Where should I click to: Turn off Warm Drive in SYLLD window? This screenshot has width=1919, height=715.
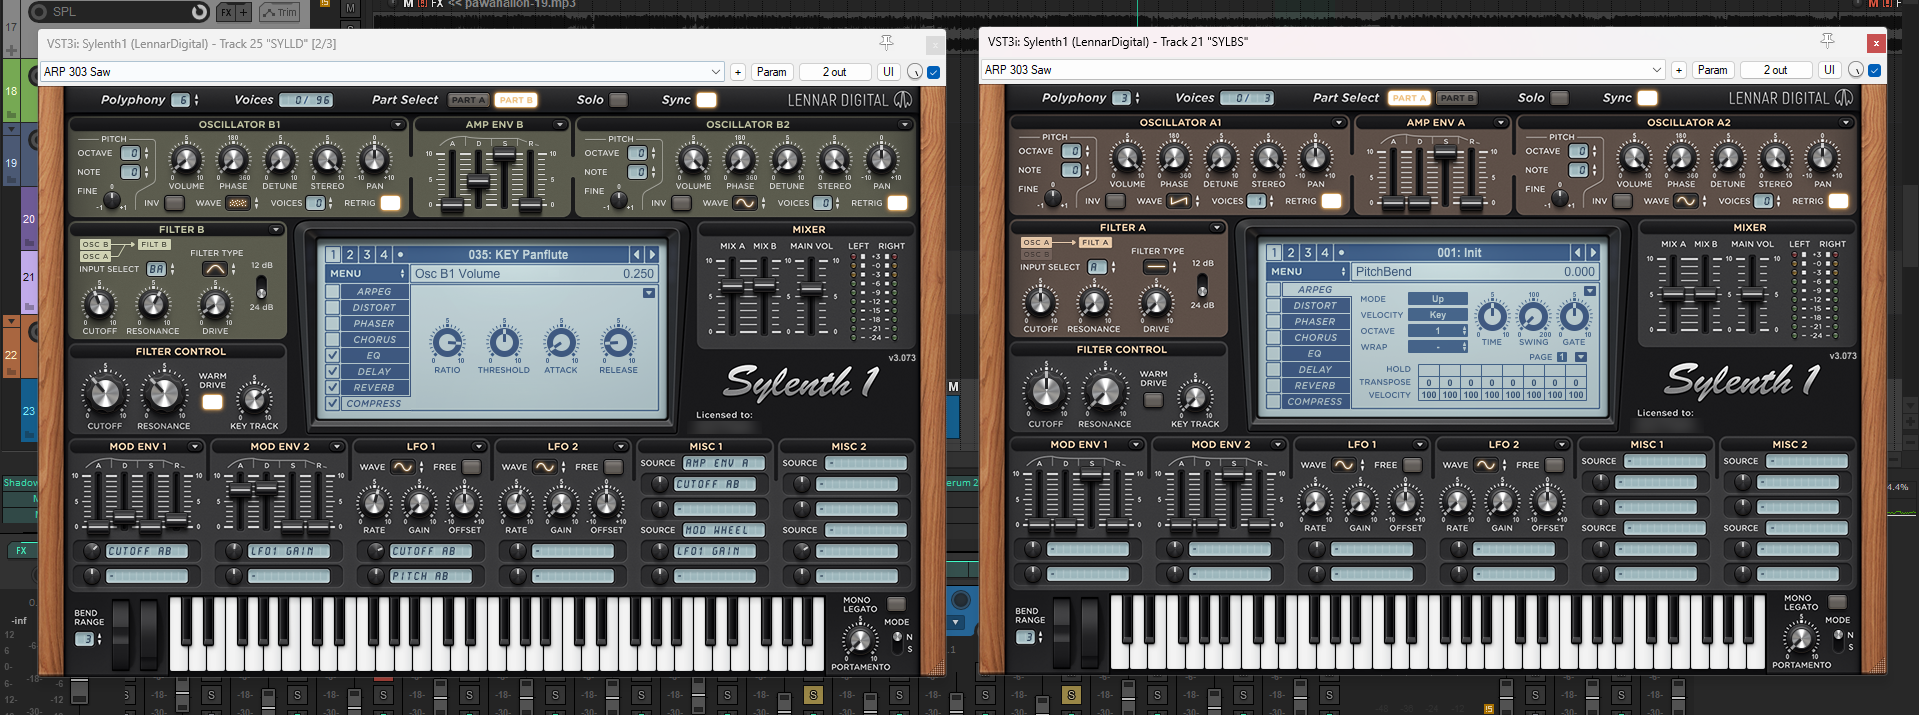point(212,402)
